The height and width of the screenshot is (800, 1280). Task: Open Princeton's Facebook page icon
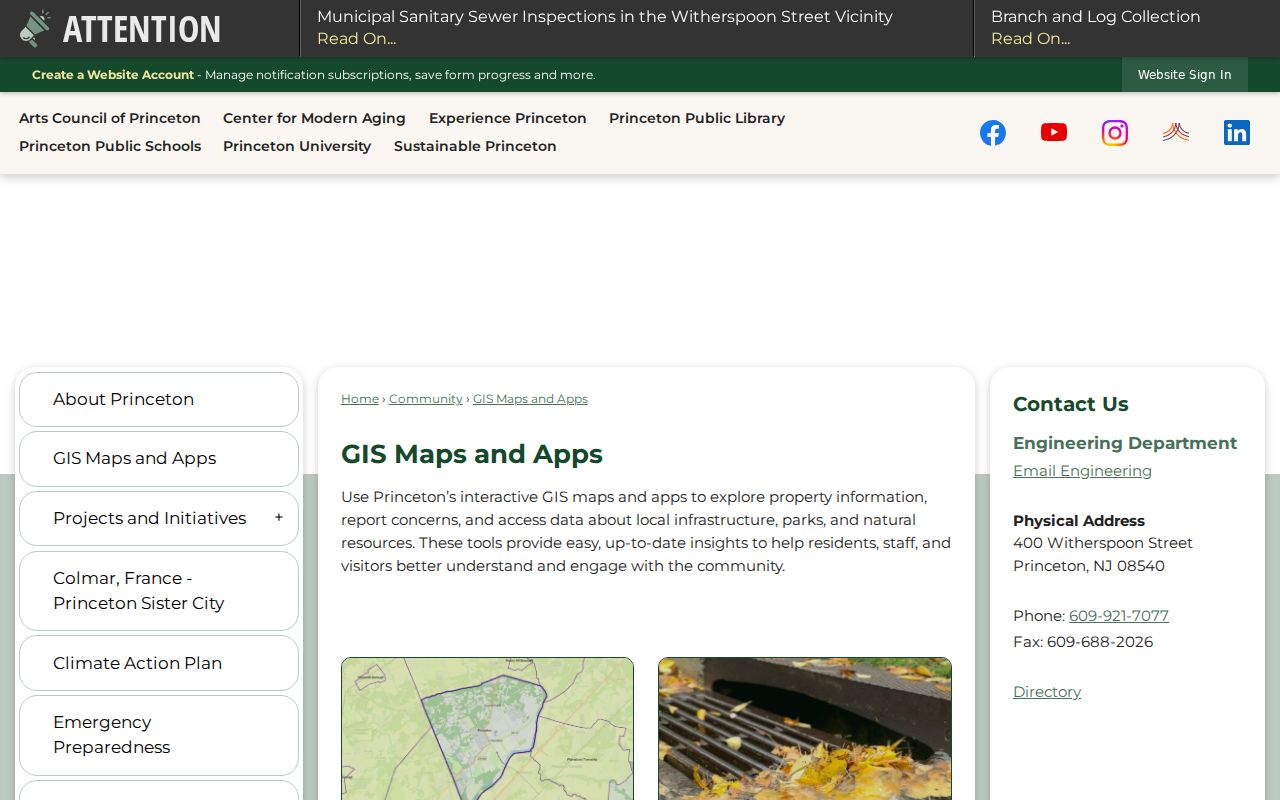click(993, 133)
